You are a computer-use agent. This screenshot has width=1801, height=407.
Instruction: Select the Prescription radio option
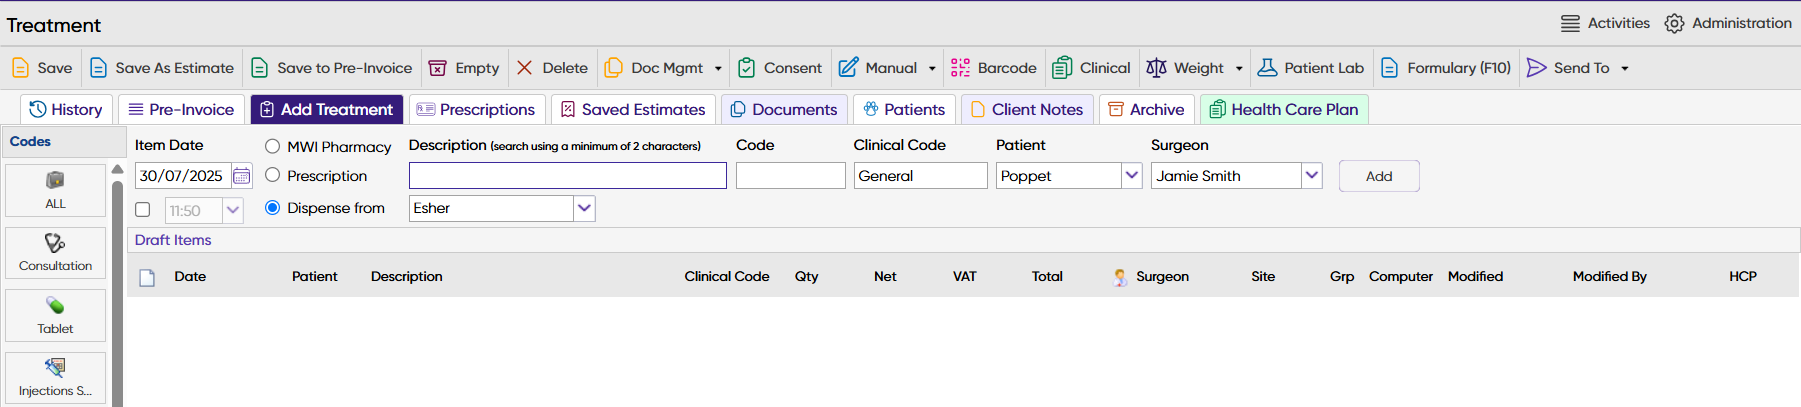click(x=272, y=175)
